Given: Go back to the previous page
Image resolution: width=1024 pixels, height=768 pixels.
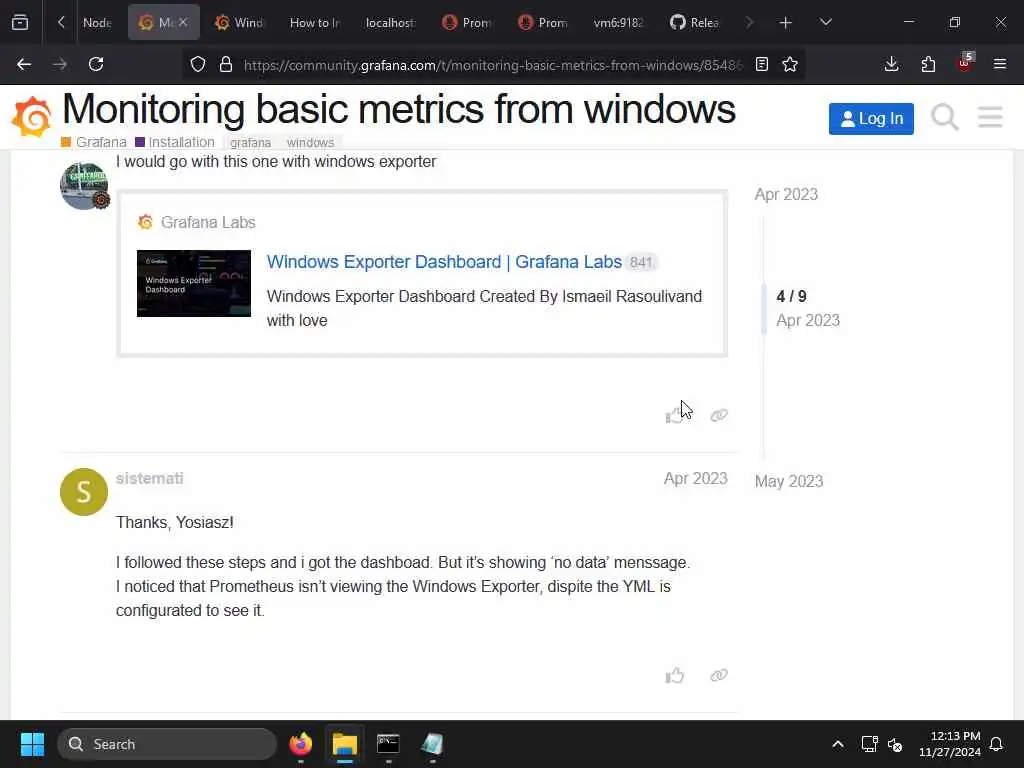Looking at the screenshot, I should click(24, 64).
